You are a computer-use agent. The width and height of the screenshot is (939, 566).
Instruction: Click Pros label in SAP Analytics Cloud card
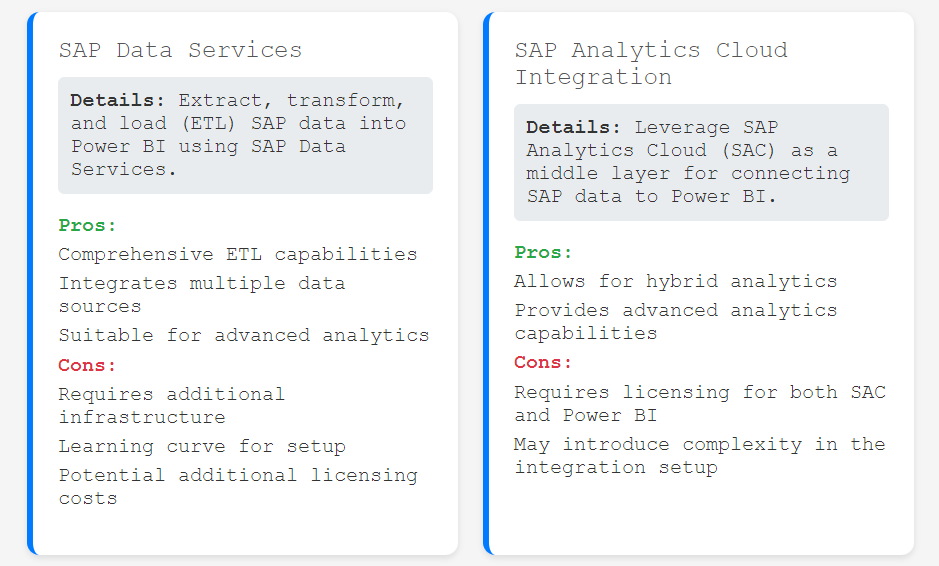click(544, 252)
